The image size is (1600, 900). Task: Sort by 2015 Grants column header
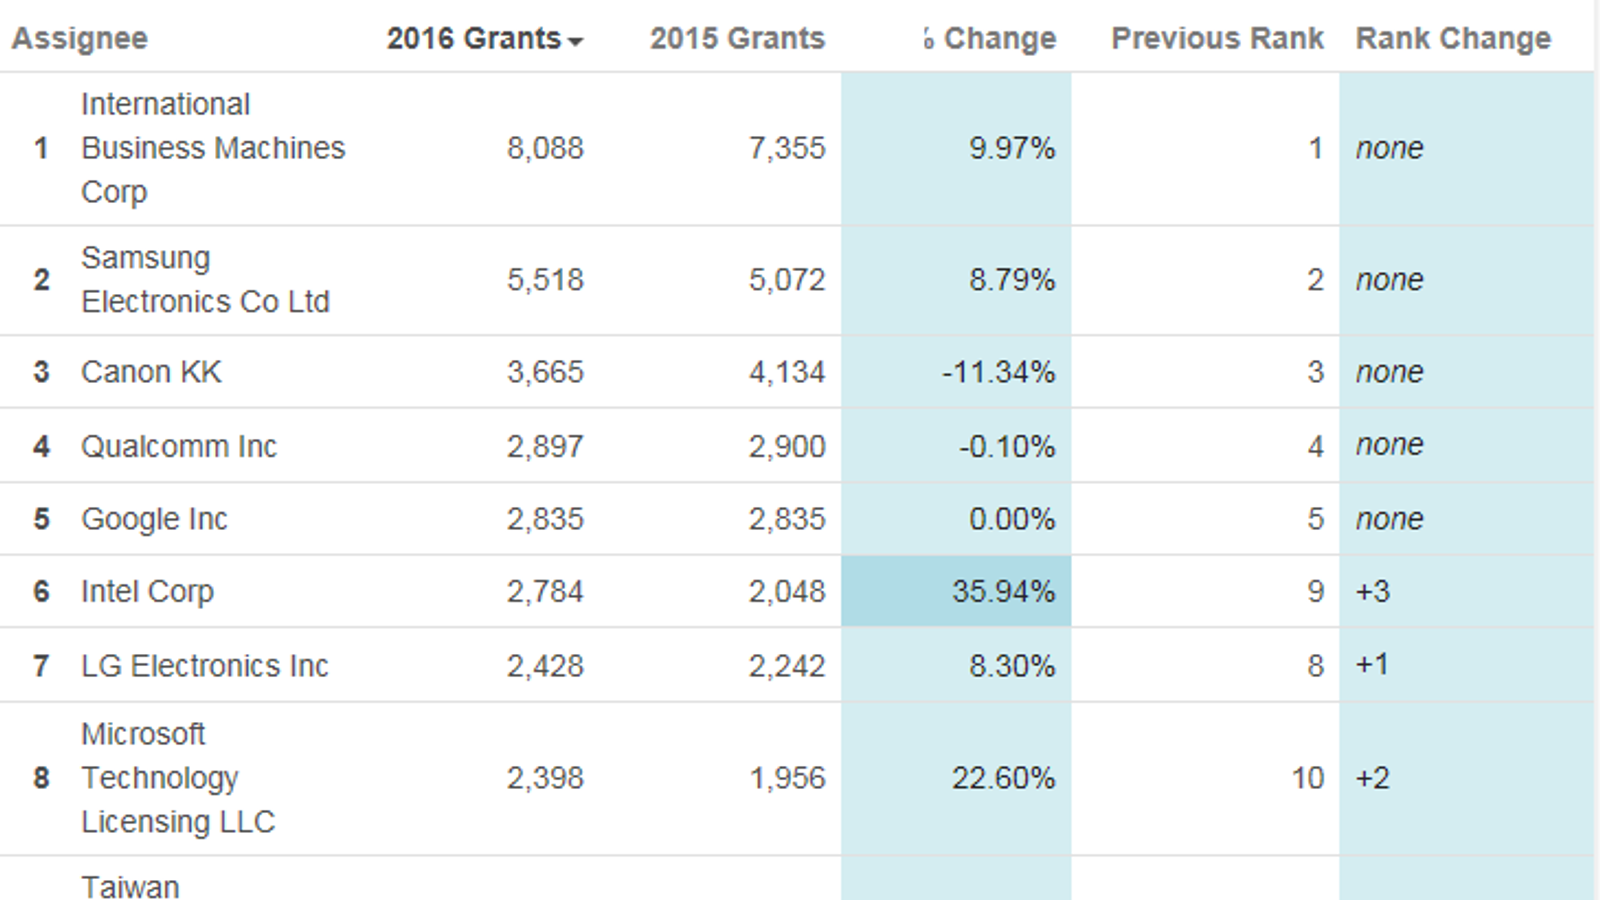tap(737, 39)
